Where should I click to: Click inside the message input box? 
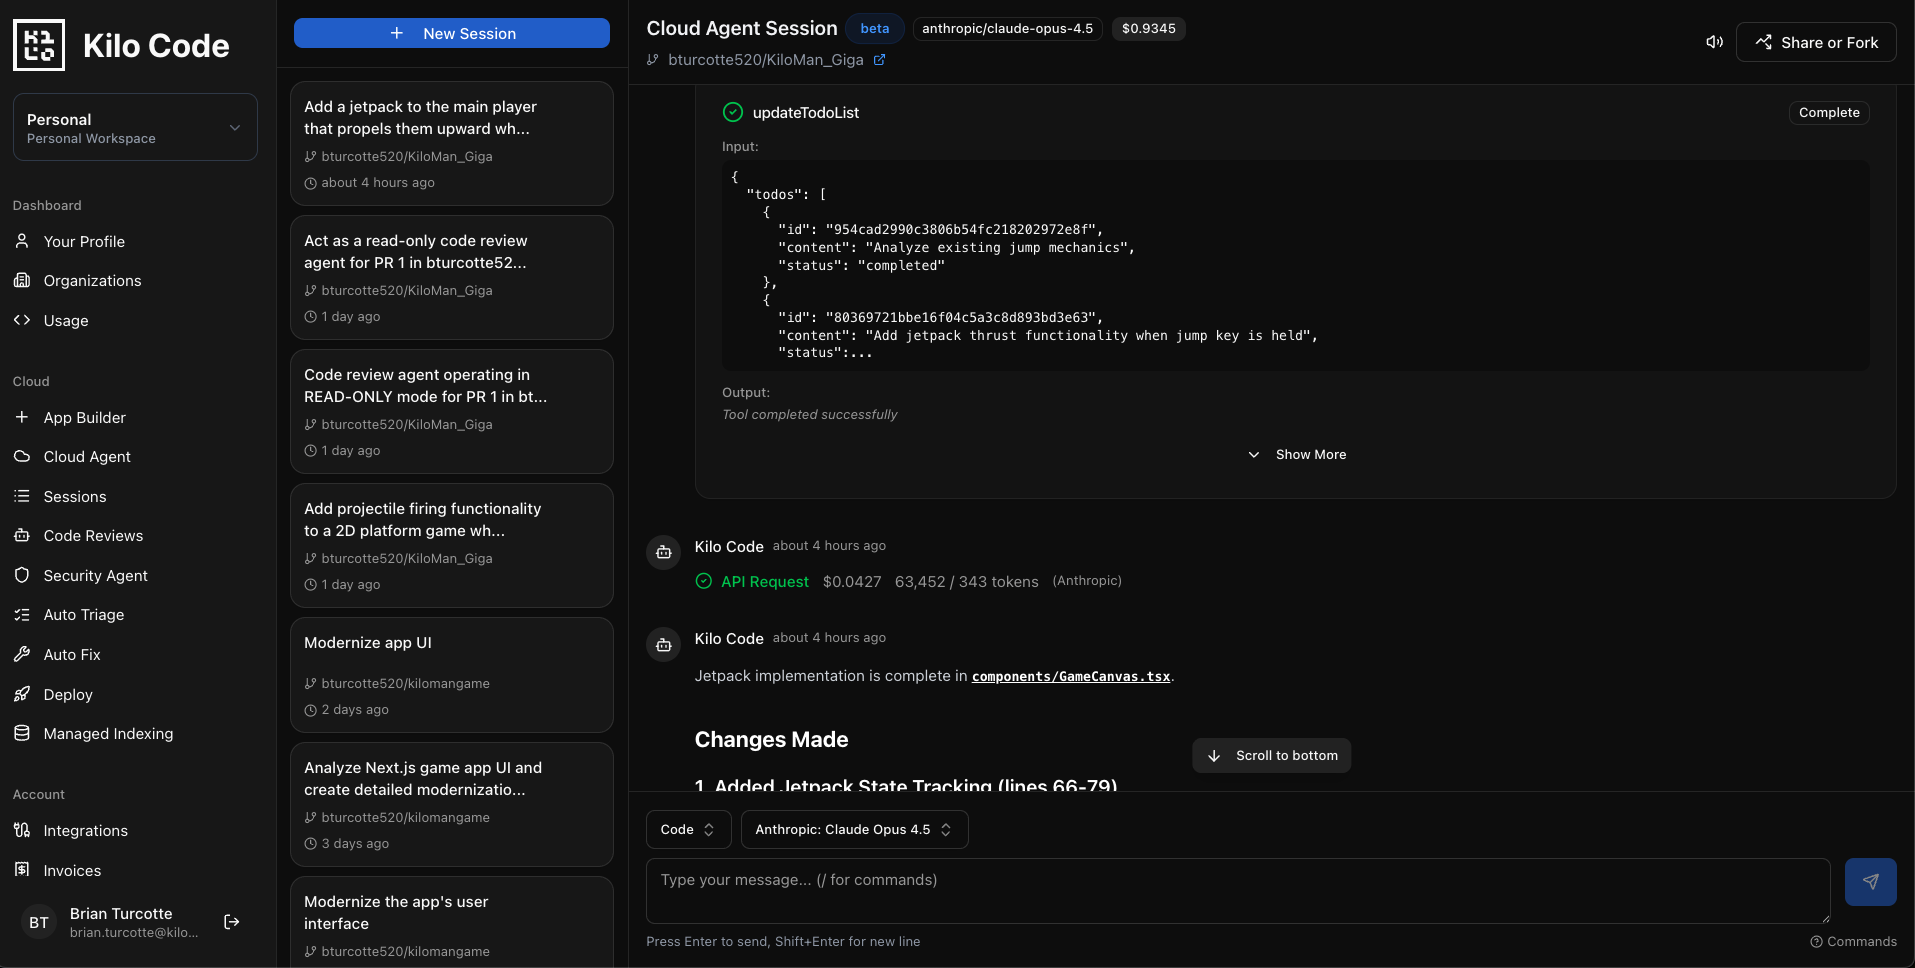point(1238,889)
